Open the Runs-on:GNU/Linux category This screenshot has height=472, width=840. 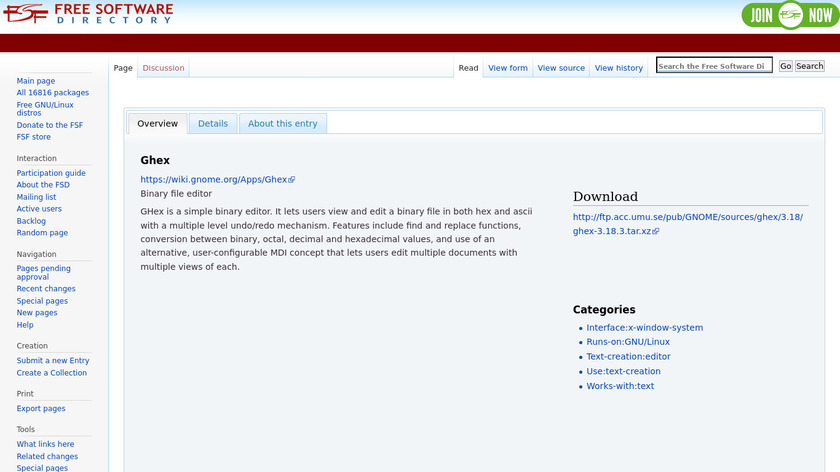628,342
